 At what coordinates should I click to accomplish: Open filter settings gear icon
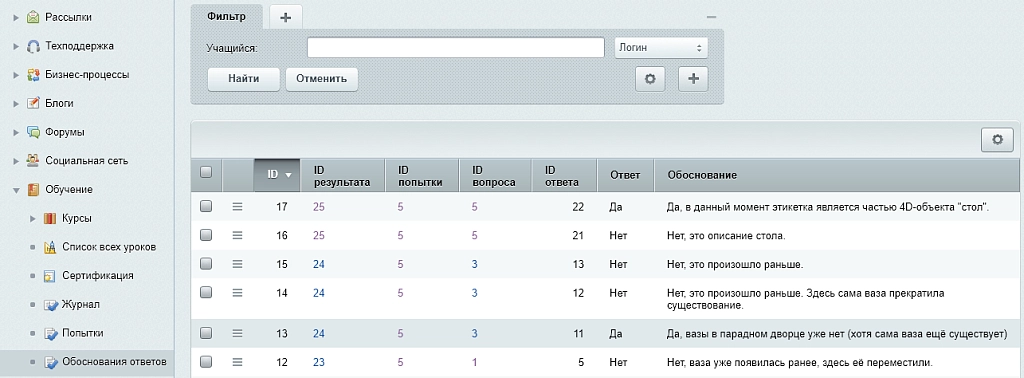coord(650,79)
